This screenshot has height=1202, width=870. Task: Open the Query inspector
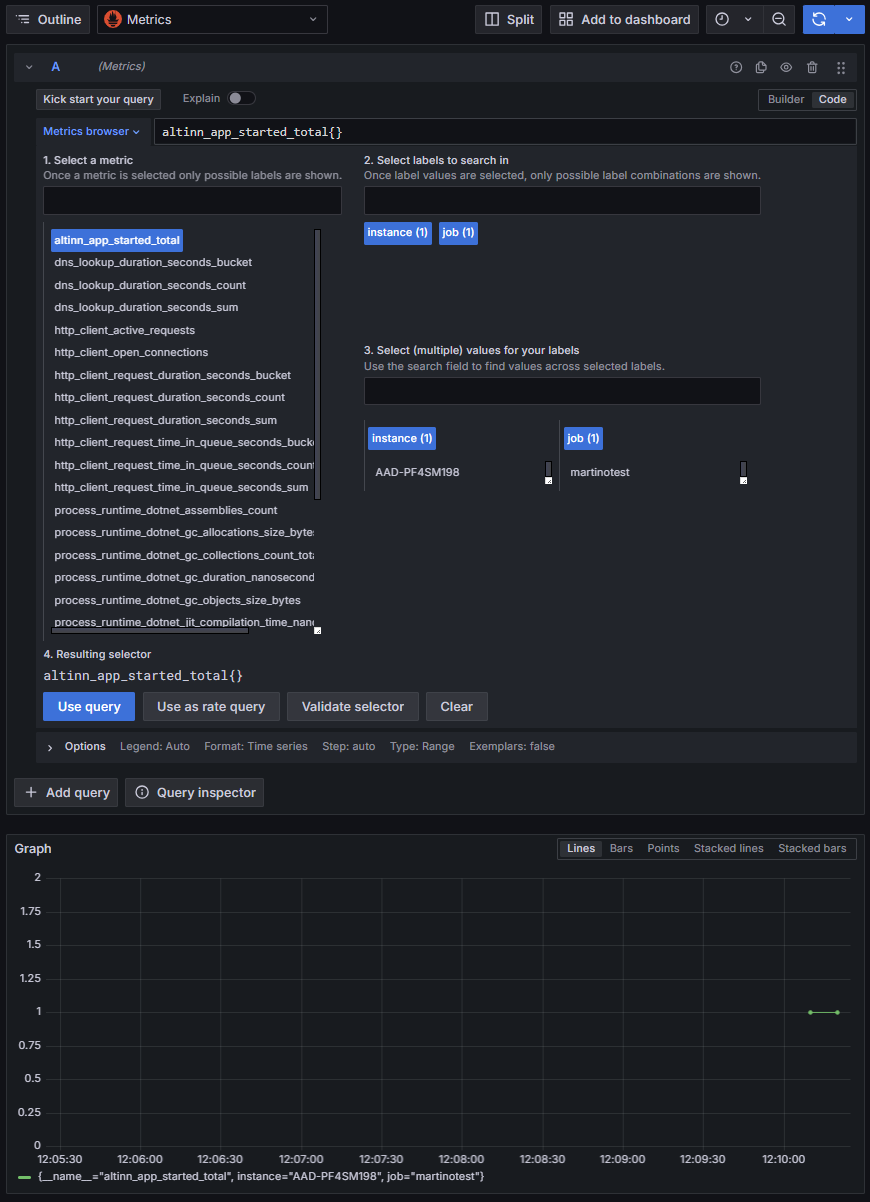(194, 792)
